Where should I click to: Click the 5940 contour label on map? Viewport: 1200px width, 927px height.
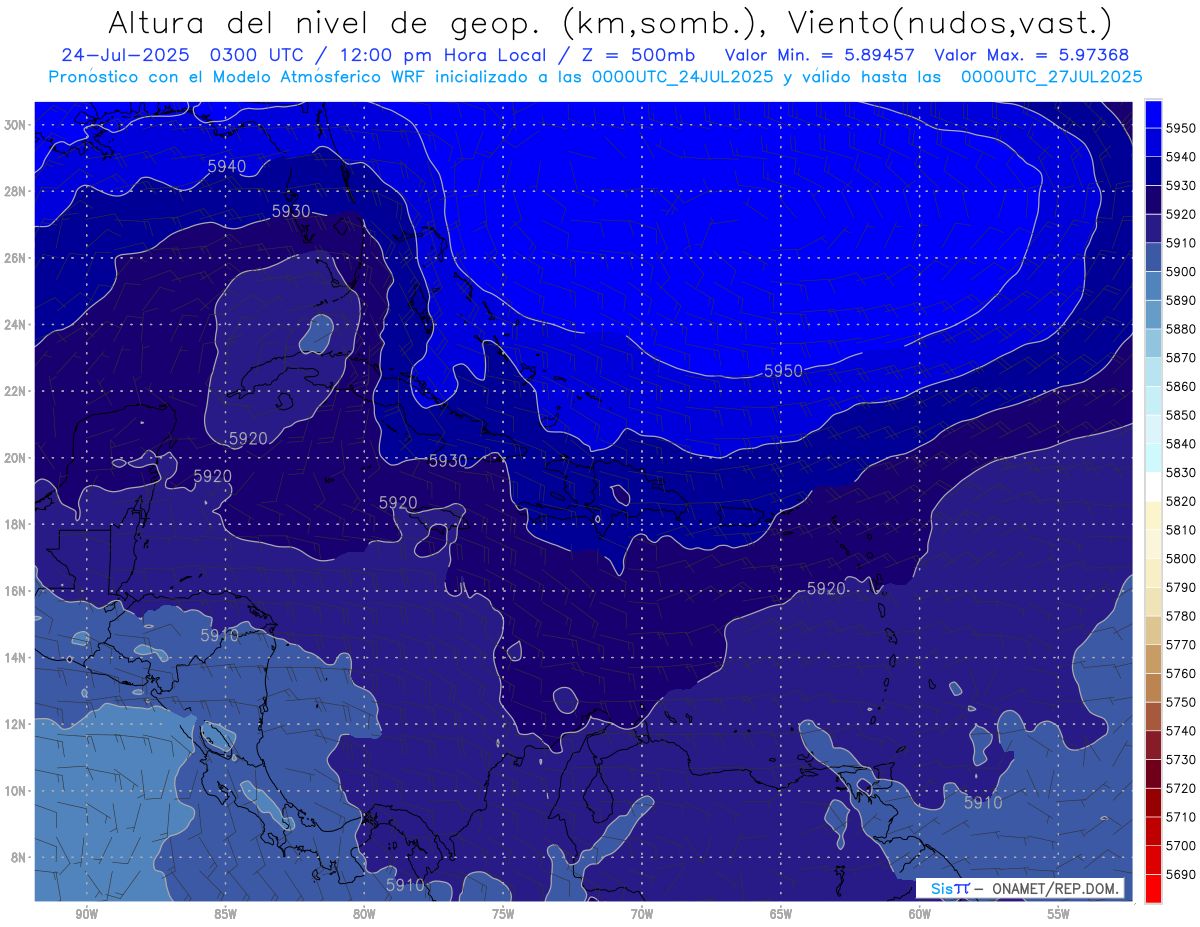coord(227,166)
